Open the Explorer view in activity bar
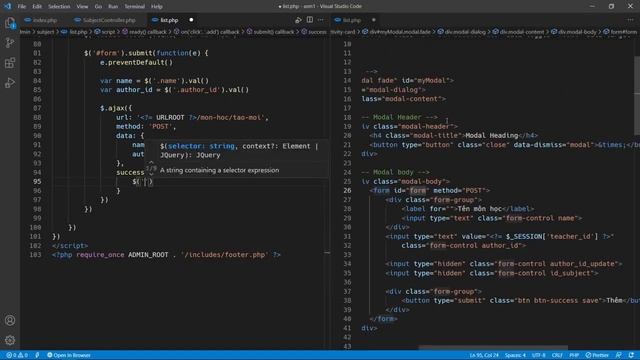640x360 pixels. tap(10, 23)
